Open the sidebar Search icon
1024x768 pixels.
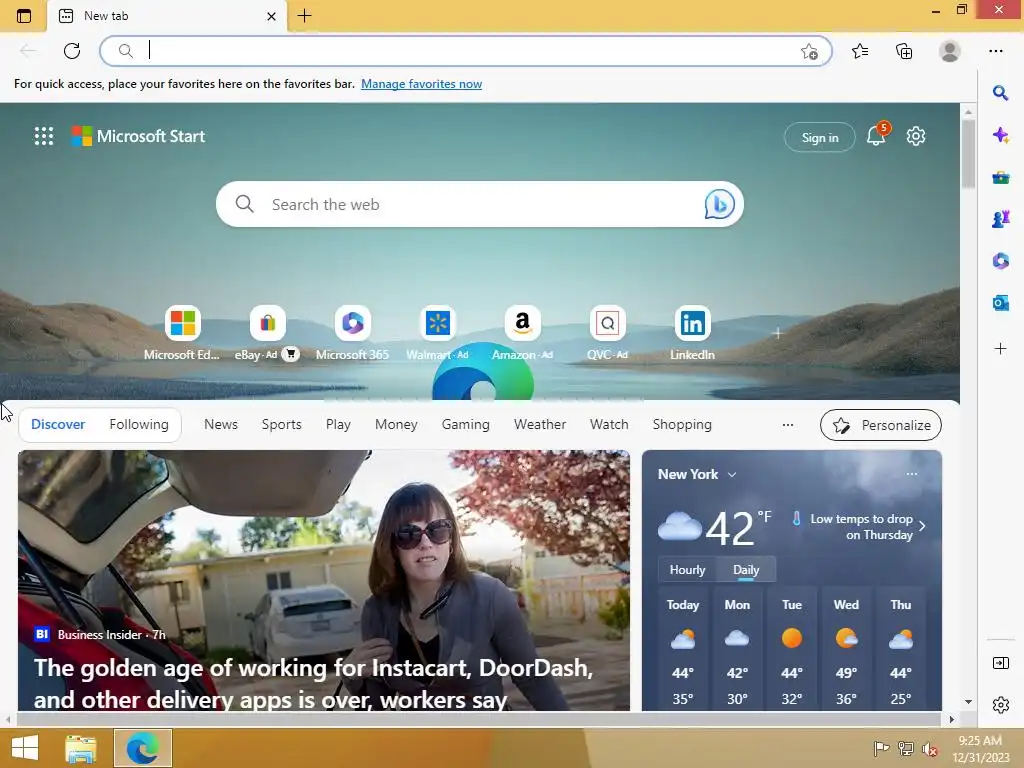(x=1000, y=93)
